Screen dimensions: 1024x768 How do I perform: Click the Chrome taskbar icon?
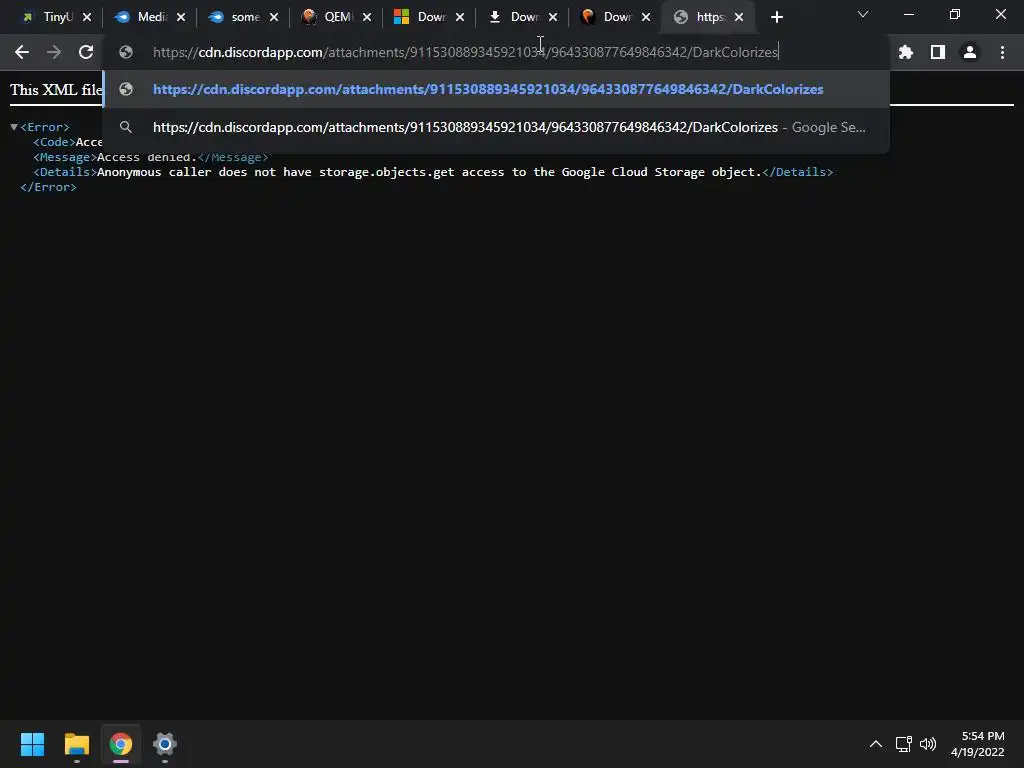tap(121, 744)
